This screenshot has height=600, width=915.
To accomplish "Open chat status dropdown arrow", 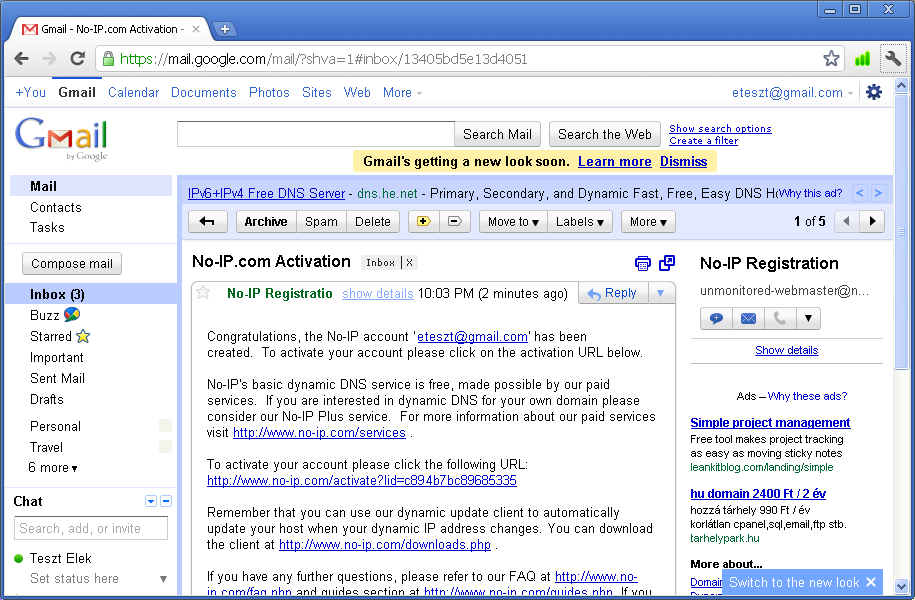I will pyautogui.click(x=163, y=579).
